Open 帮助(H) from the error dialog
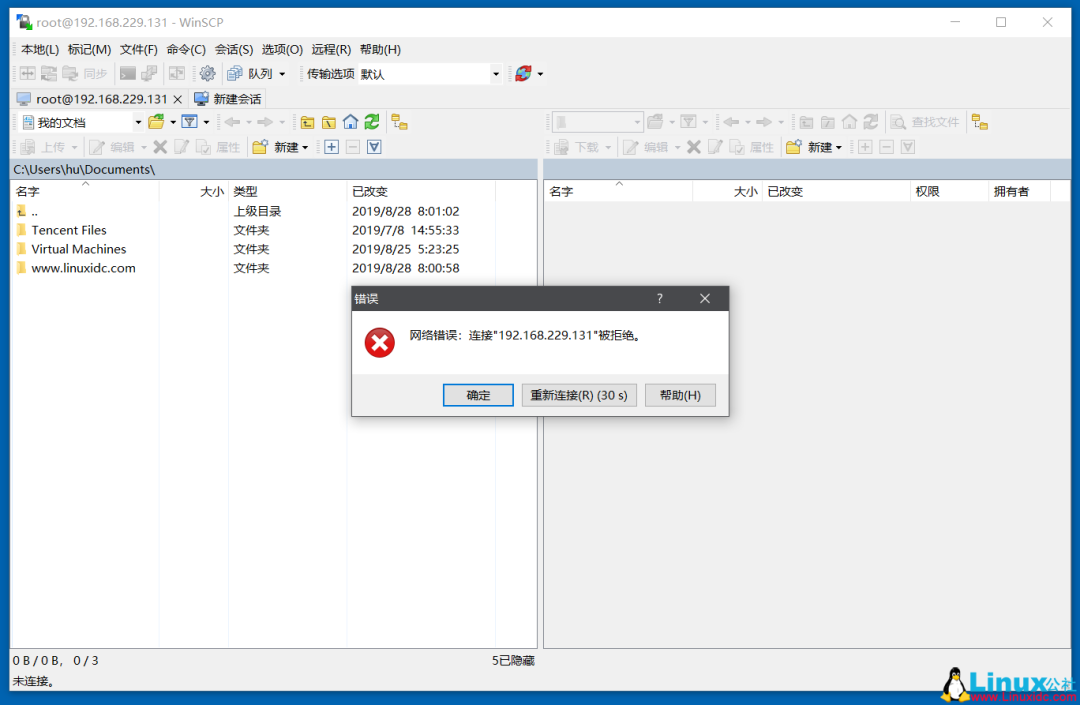The image size is (1080, 705). pos(680,394)
